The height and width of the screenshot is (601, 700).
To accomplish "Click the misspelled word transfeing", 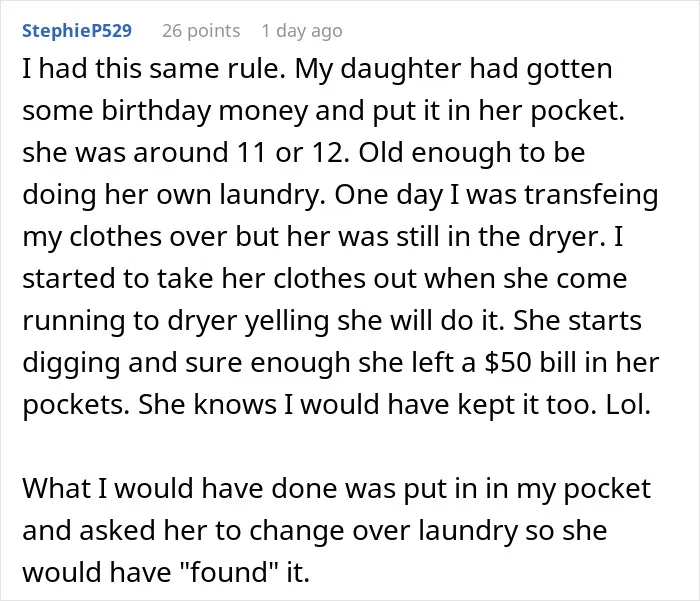I will (591, 195).
